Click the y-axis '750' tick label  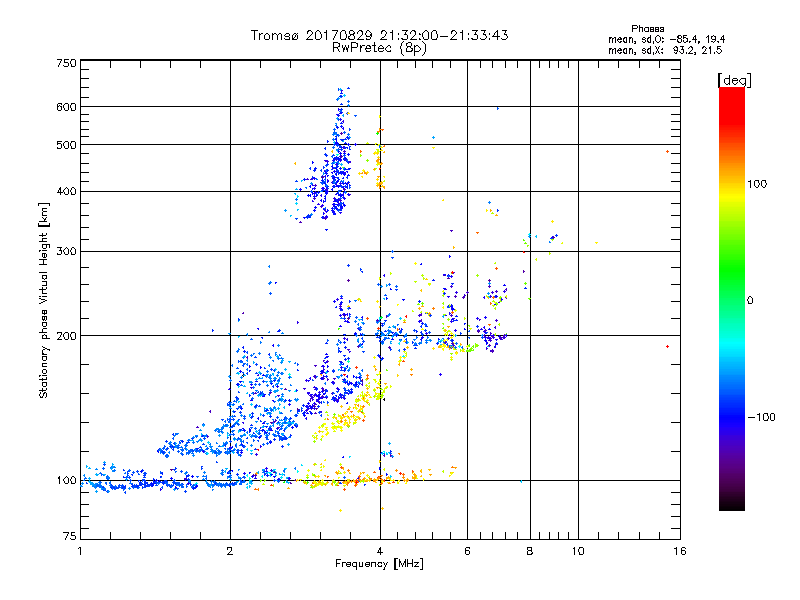tap(67, 63)
